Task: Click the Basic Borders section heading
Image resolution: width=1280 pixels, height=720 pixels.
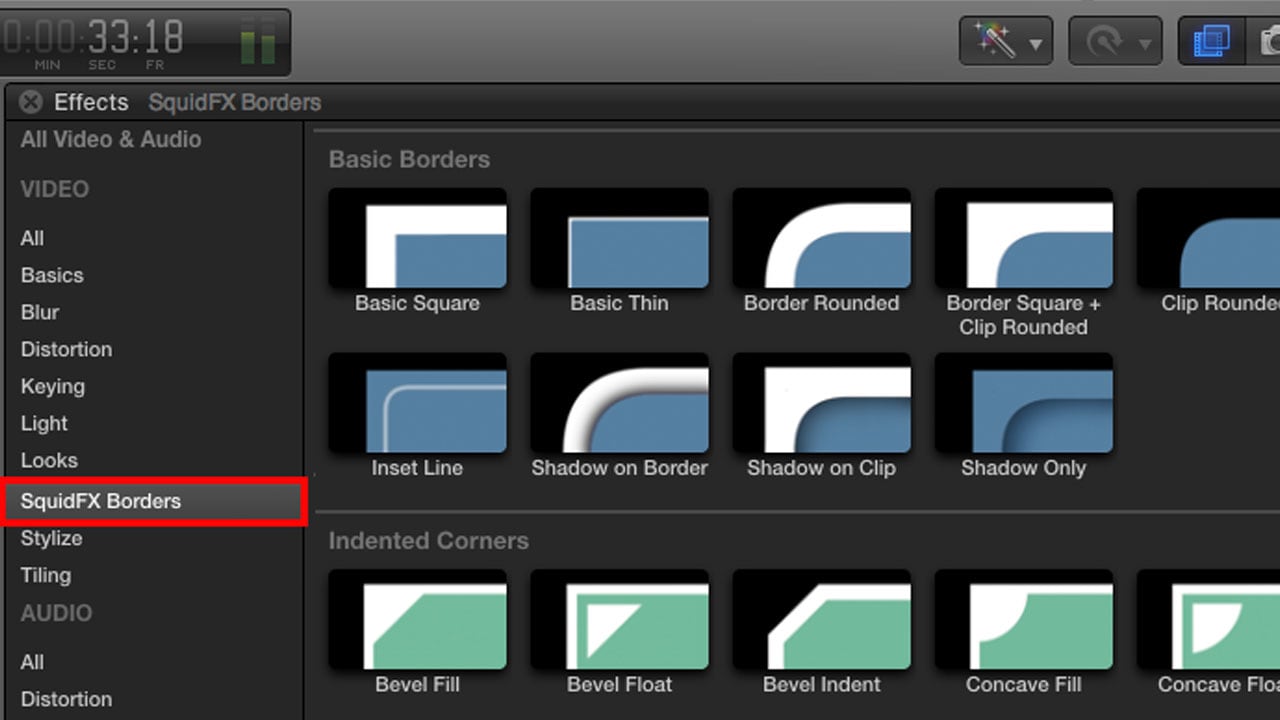Action: click(409, 160)
